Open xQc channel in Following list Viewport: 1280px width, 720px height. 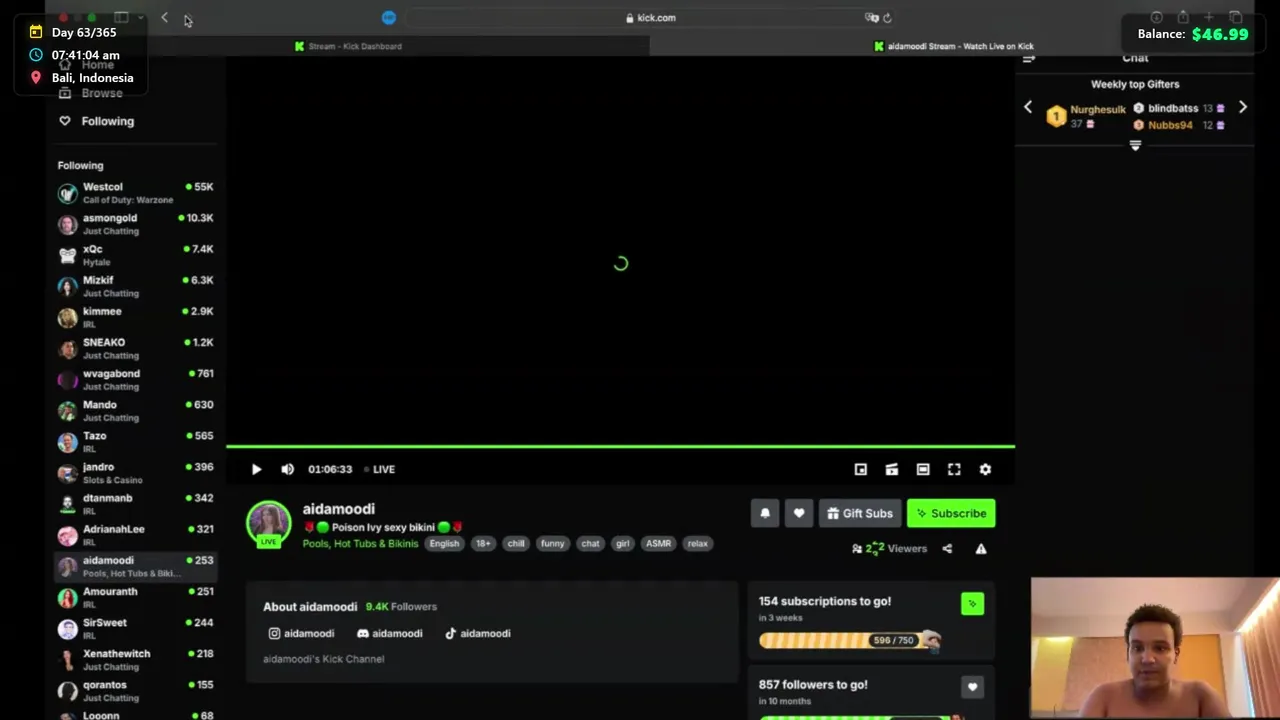pos(135,255)
